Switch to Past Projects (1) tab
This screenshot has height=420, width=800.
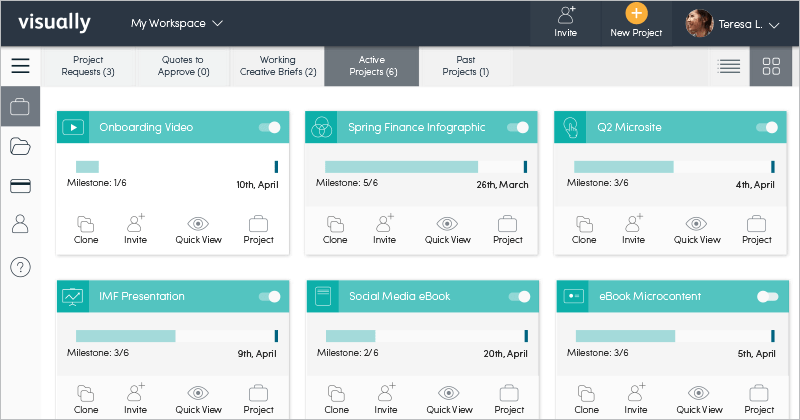coord(466,66)
